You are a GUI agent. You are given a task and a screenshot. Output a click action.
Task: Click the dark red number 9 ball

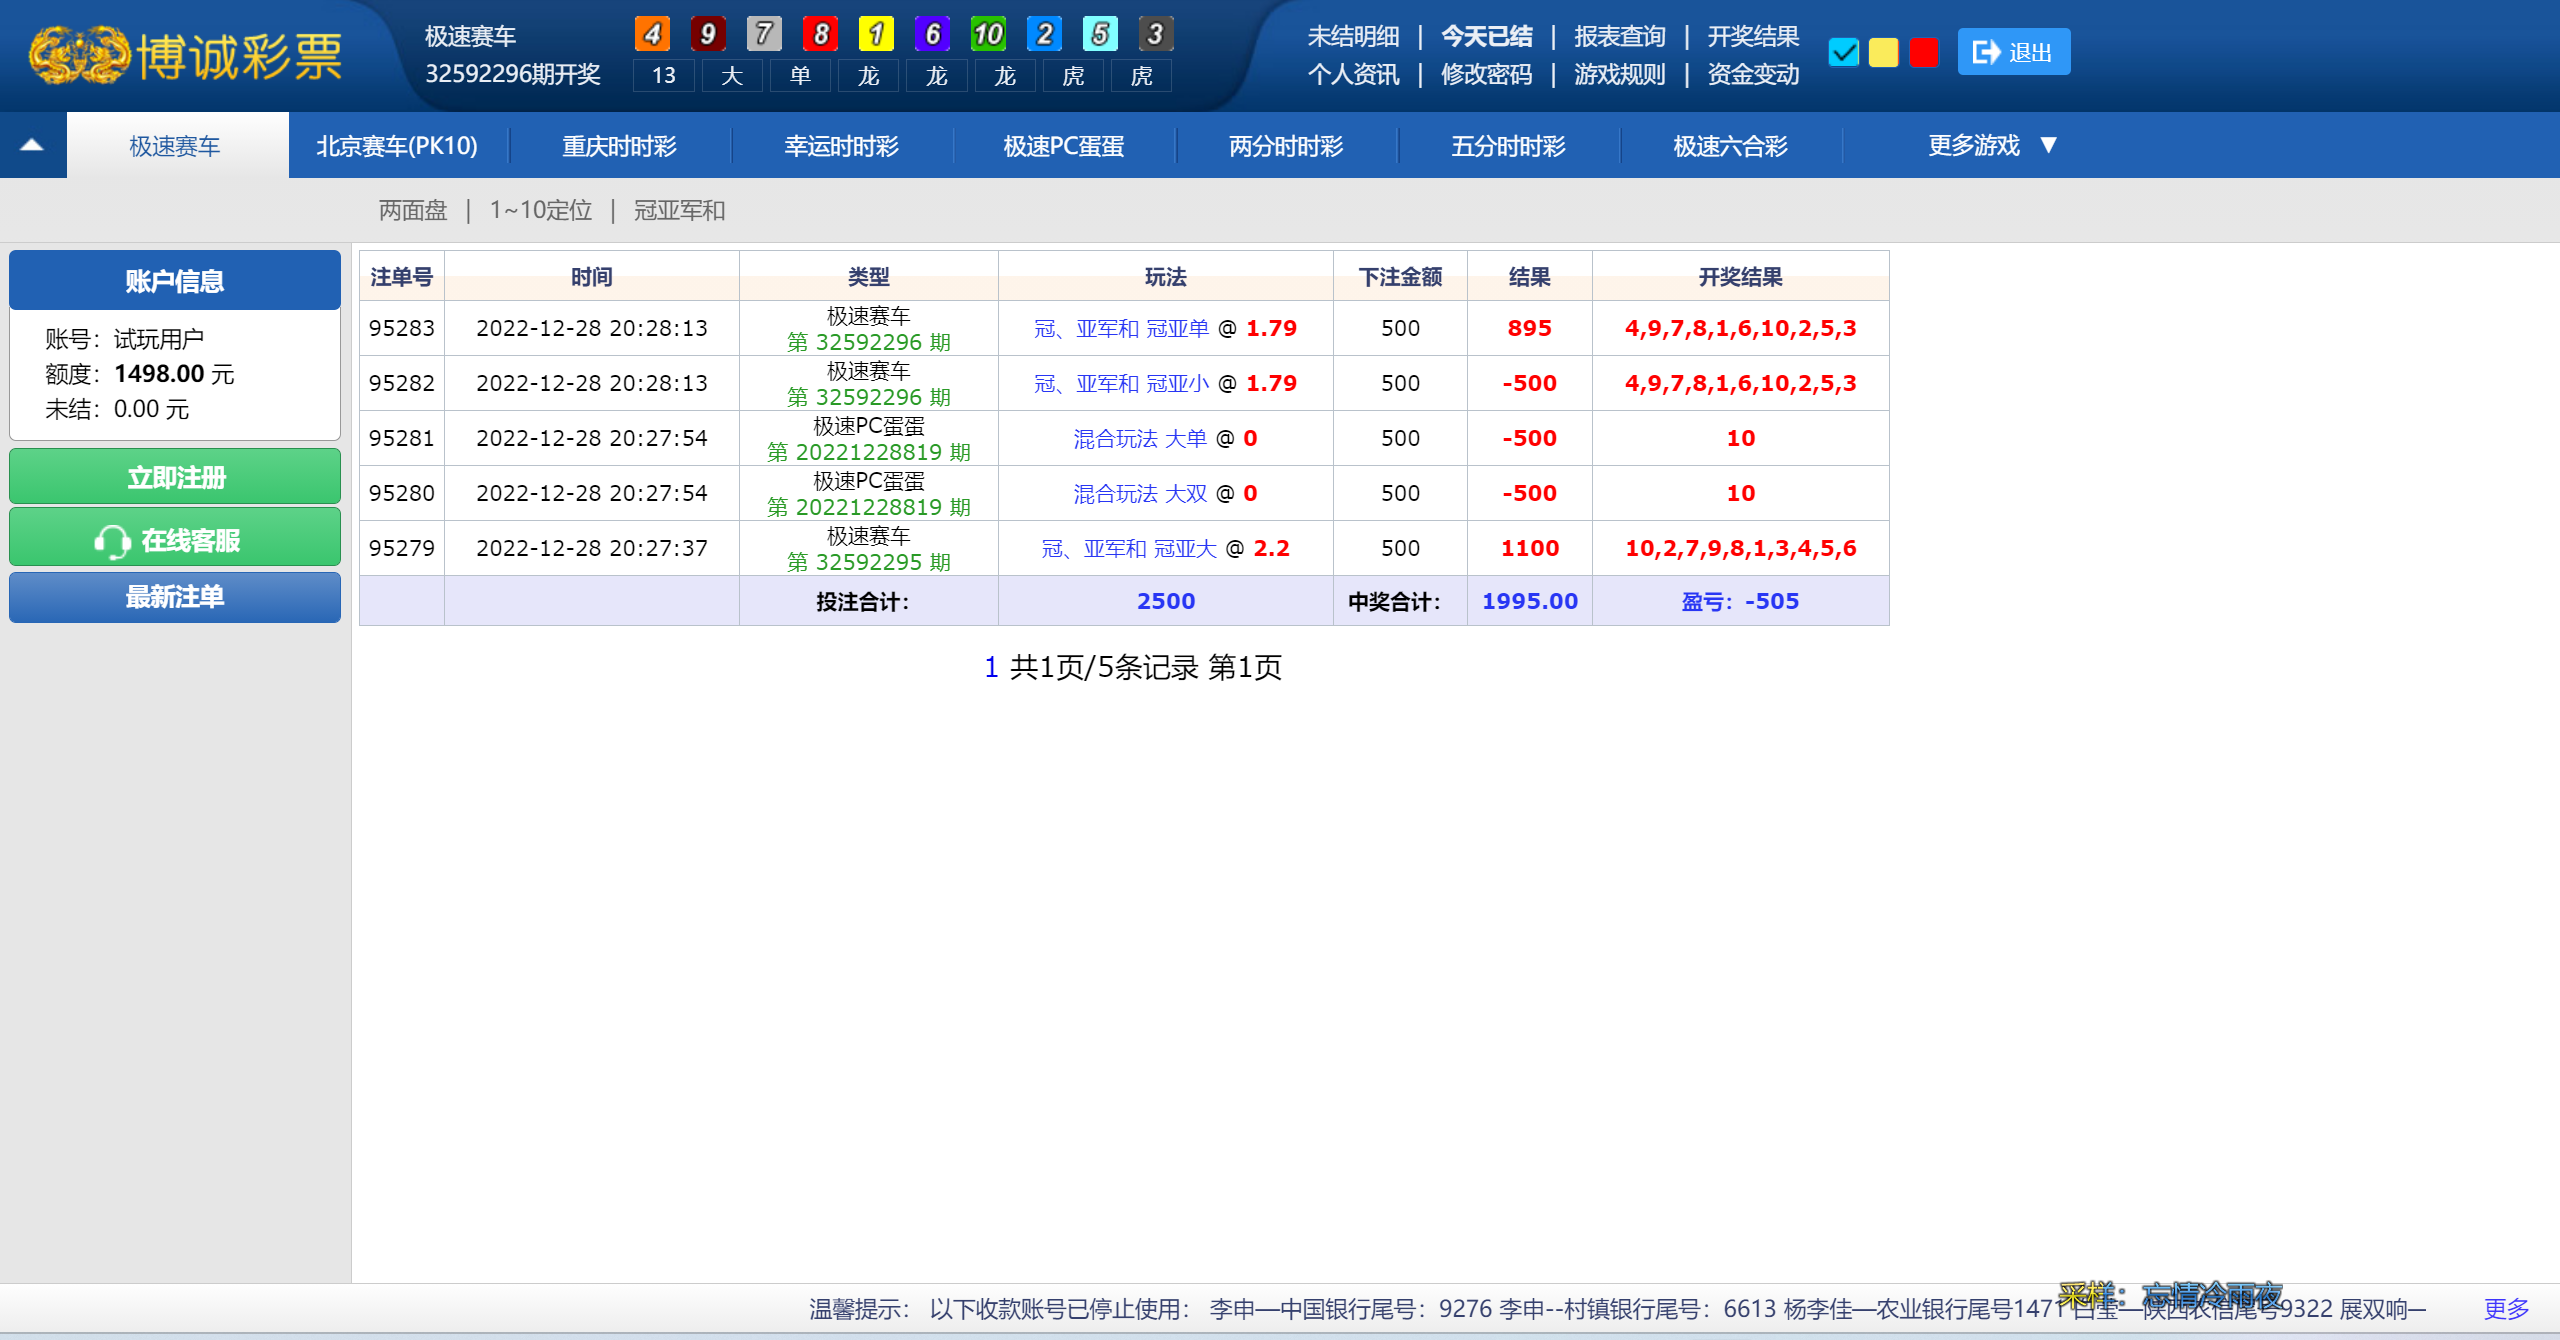708,34
